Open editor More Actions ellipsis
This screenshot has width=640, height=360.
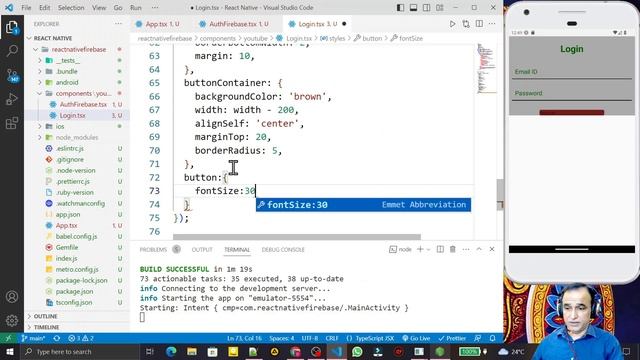pos(492,24)
